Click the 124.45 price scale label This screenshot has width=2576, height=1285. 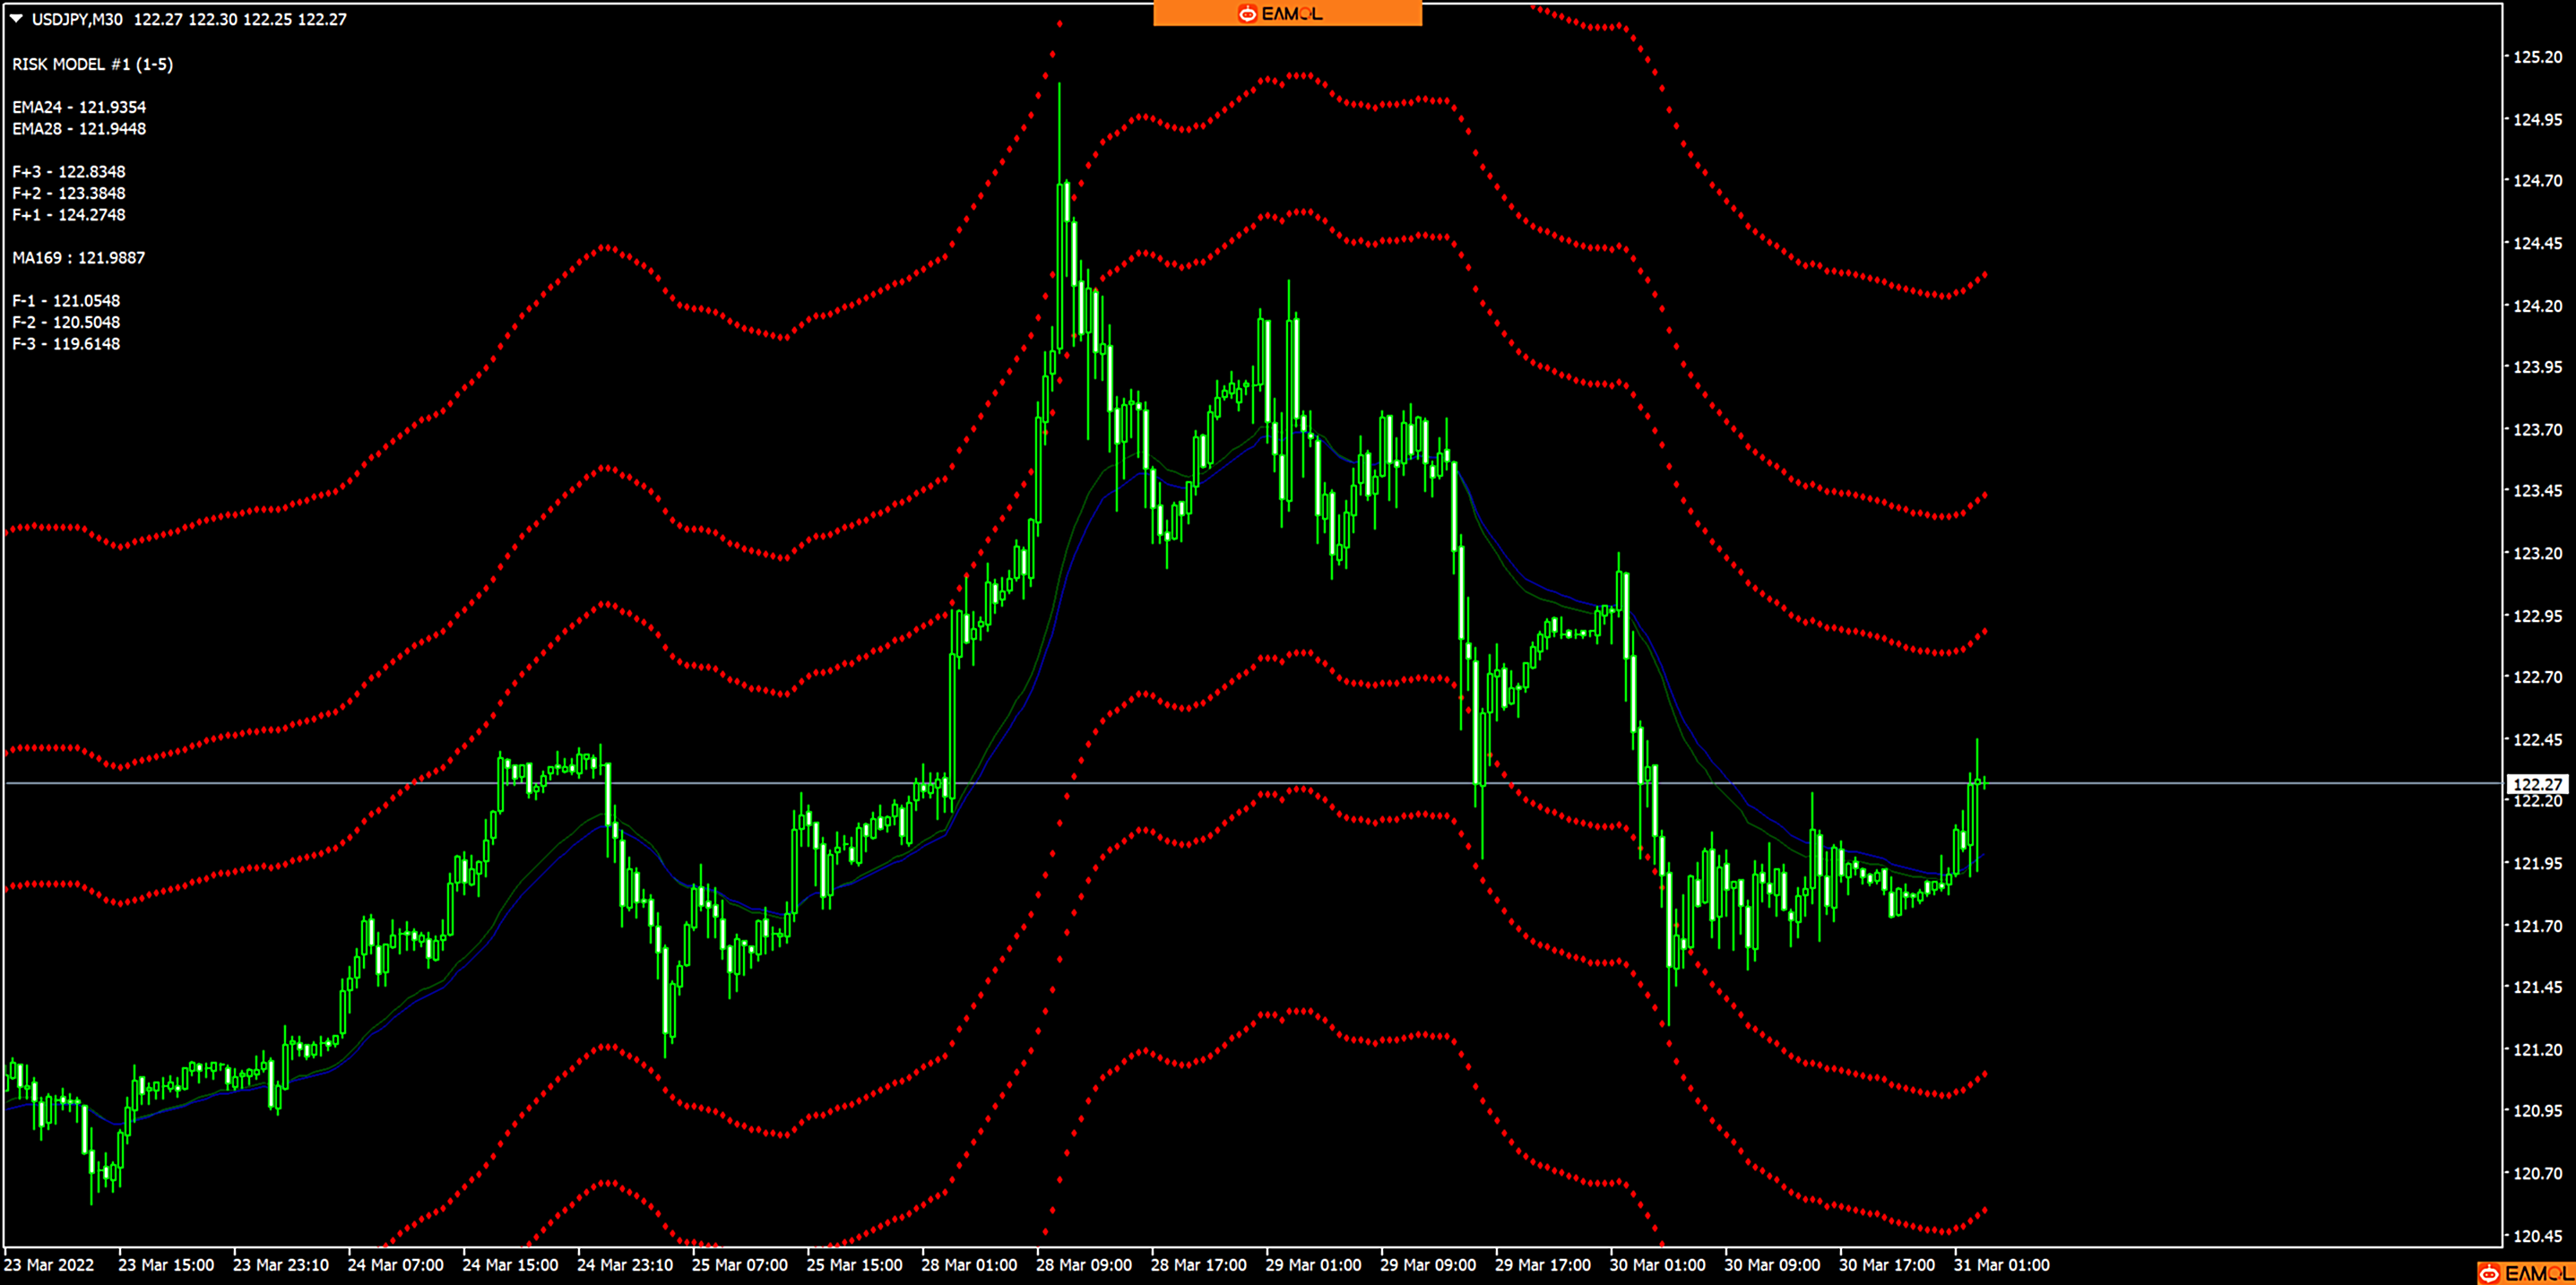(x=2538, y=243)
